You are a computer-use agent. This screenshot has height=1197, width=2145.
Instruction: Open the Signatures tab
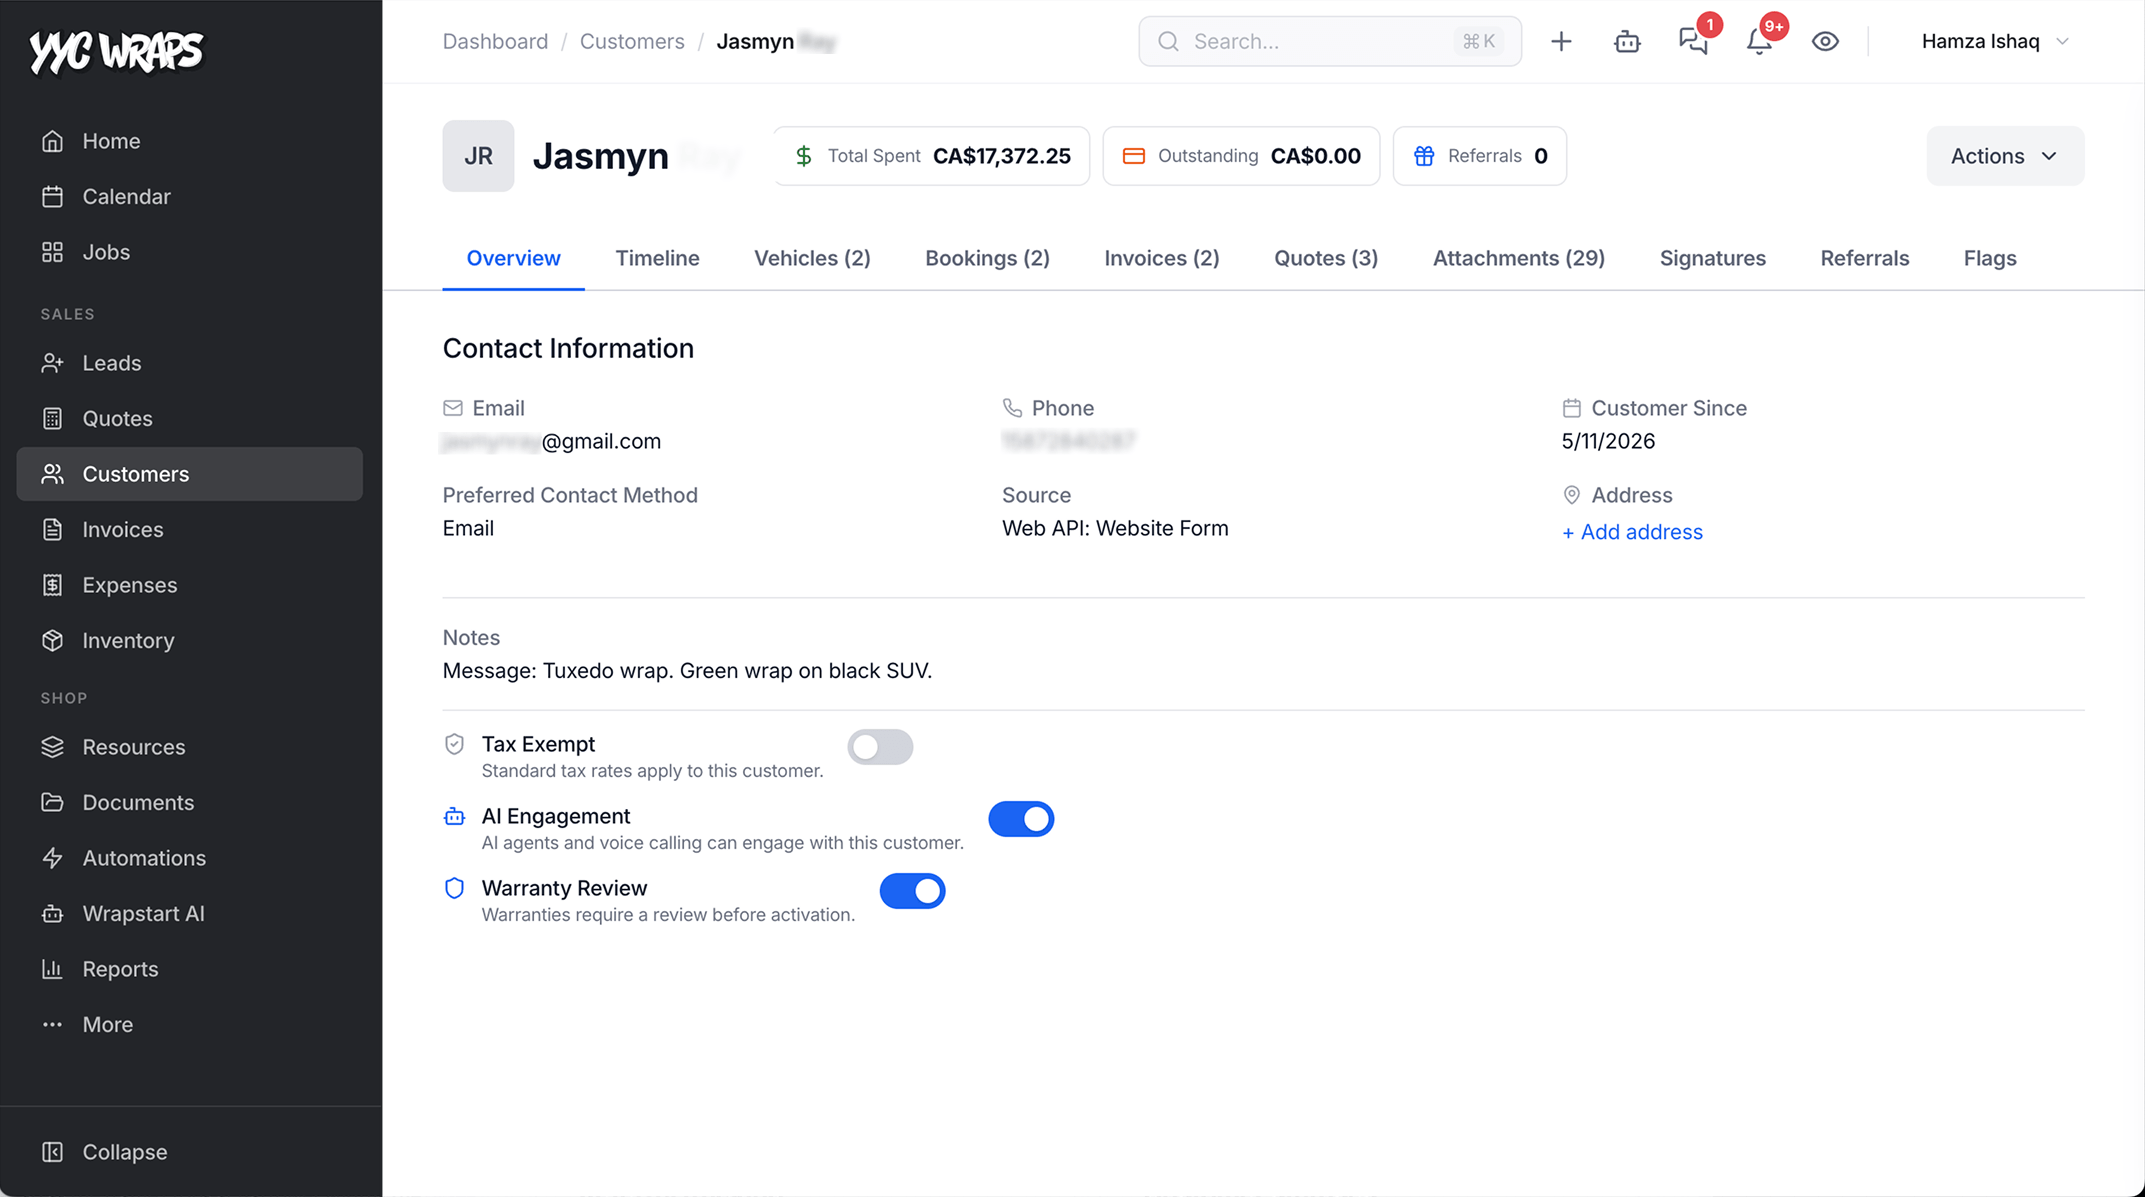[1712, 258]
